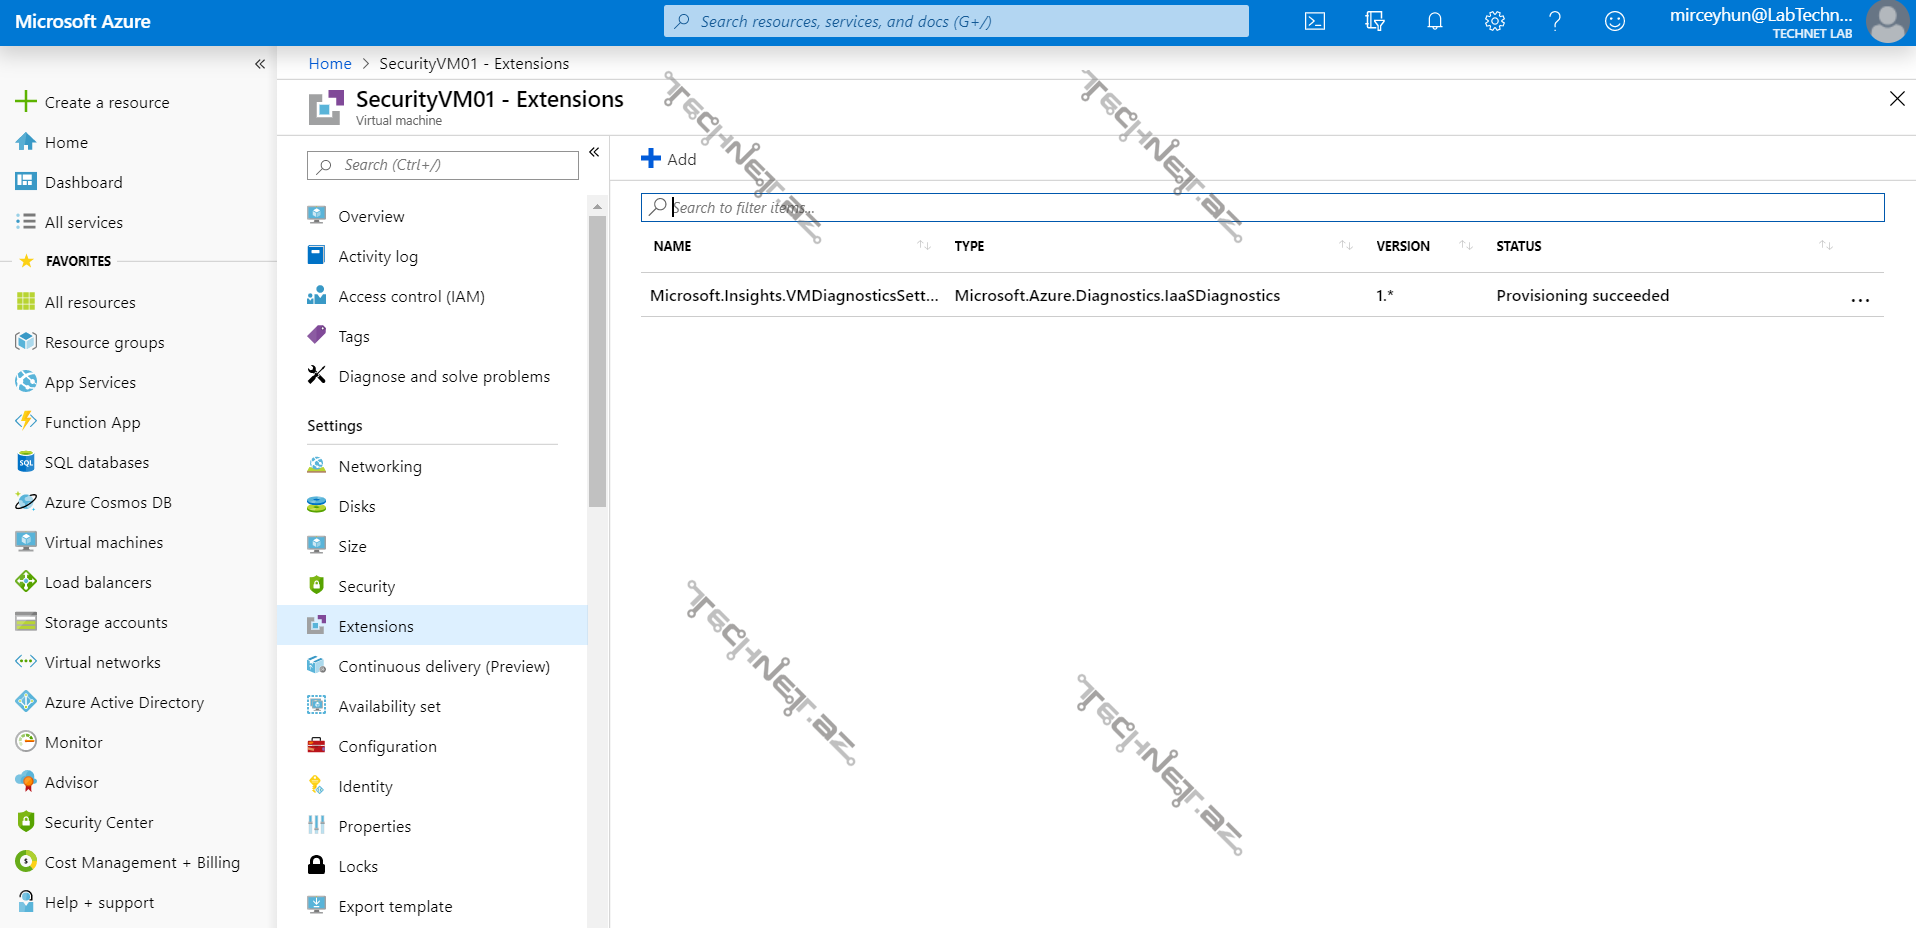Screen dimensions: 1916x928
Task: Sort the extensions by STATUS column
Action: click(x=1825, y=246)
